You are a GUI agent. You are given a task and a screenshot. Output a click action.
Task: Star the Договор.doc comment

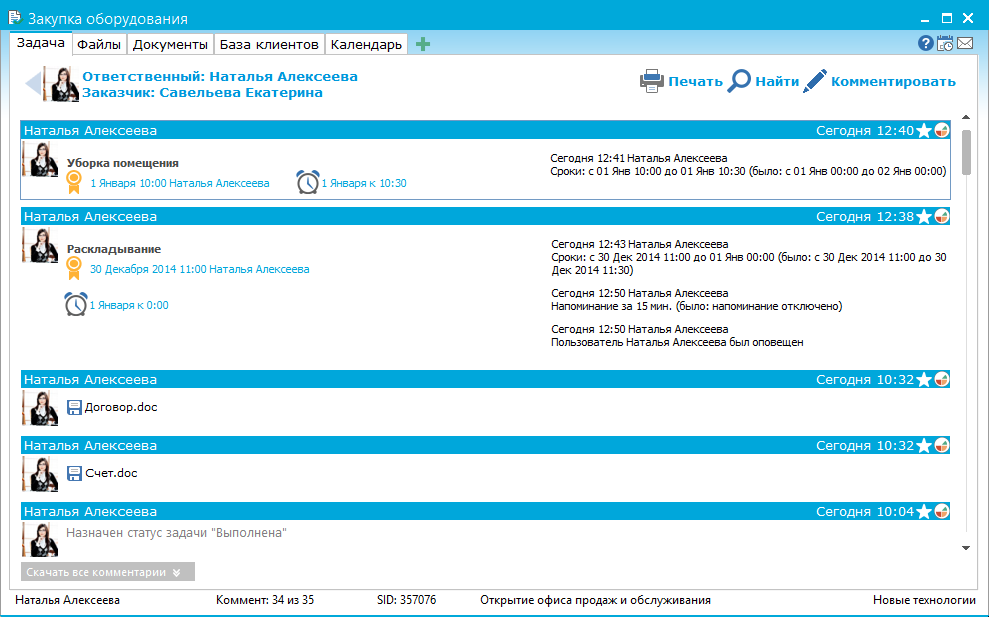(x=924, y=379)
